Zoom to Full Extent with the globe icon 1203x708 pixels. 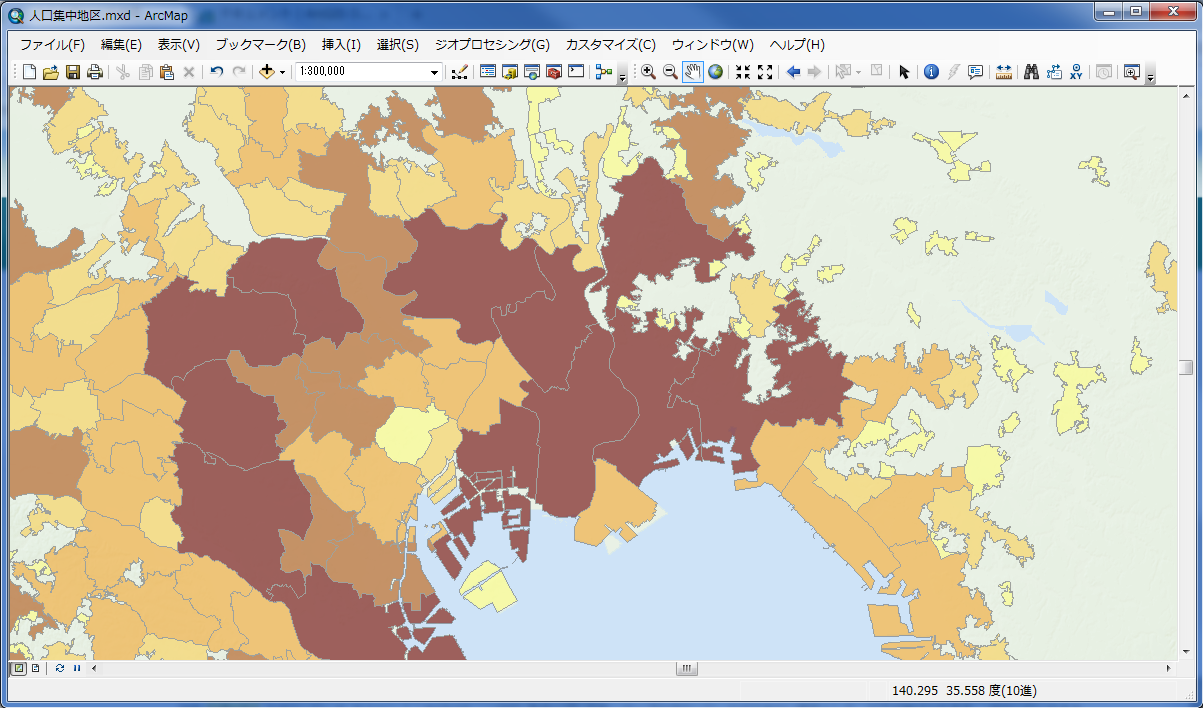click(716, 71)
